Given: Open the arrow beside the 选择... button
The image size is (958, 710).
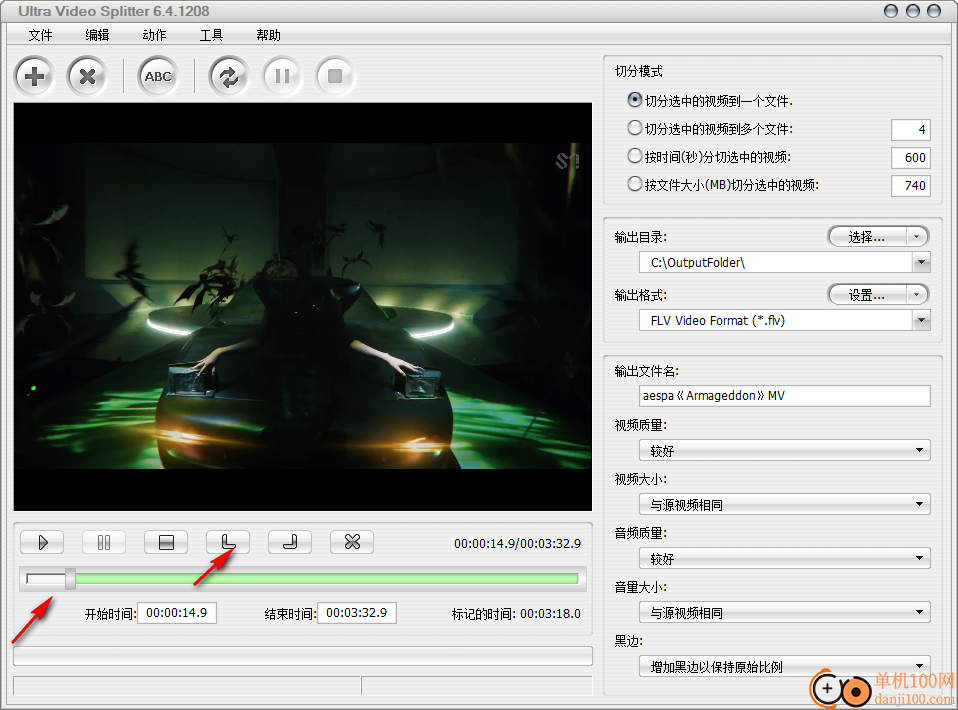Looking at the screenshot, I should pos(916,237).
